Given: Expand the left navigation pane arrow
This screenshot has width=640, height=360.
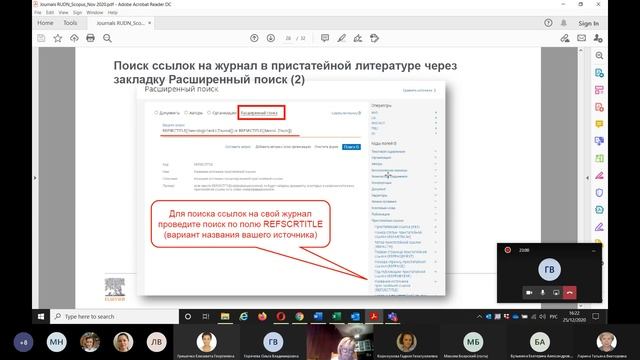Looking at the screenshot, I should pyautogui.click(x=35, y=178).
